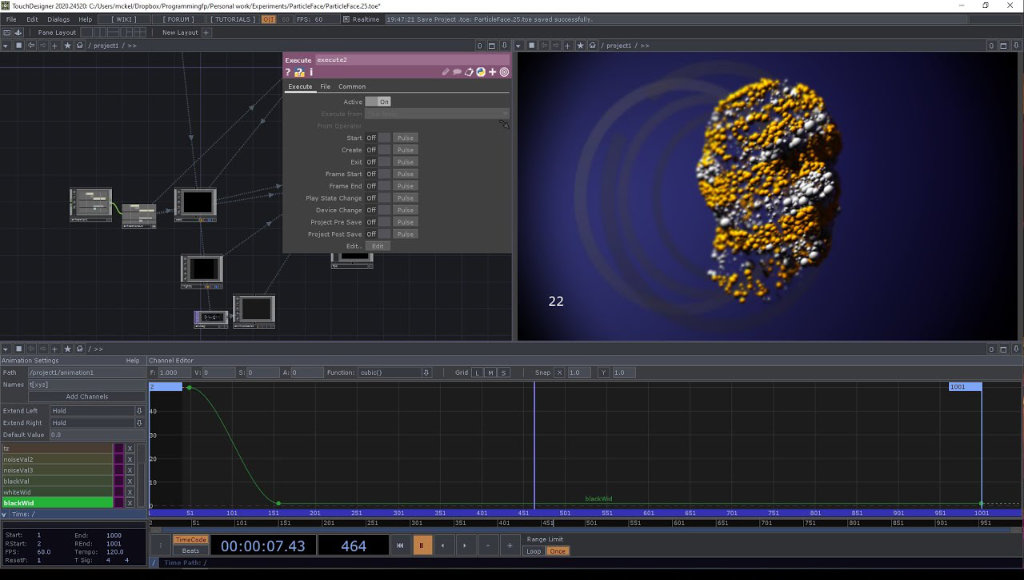
Task: Click the Python language icon in parameter header
Action: pyautogui.click(x=481, y=72)
